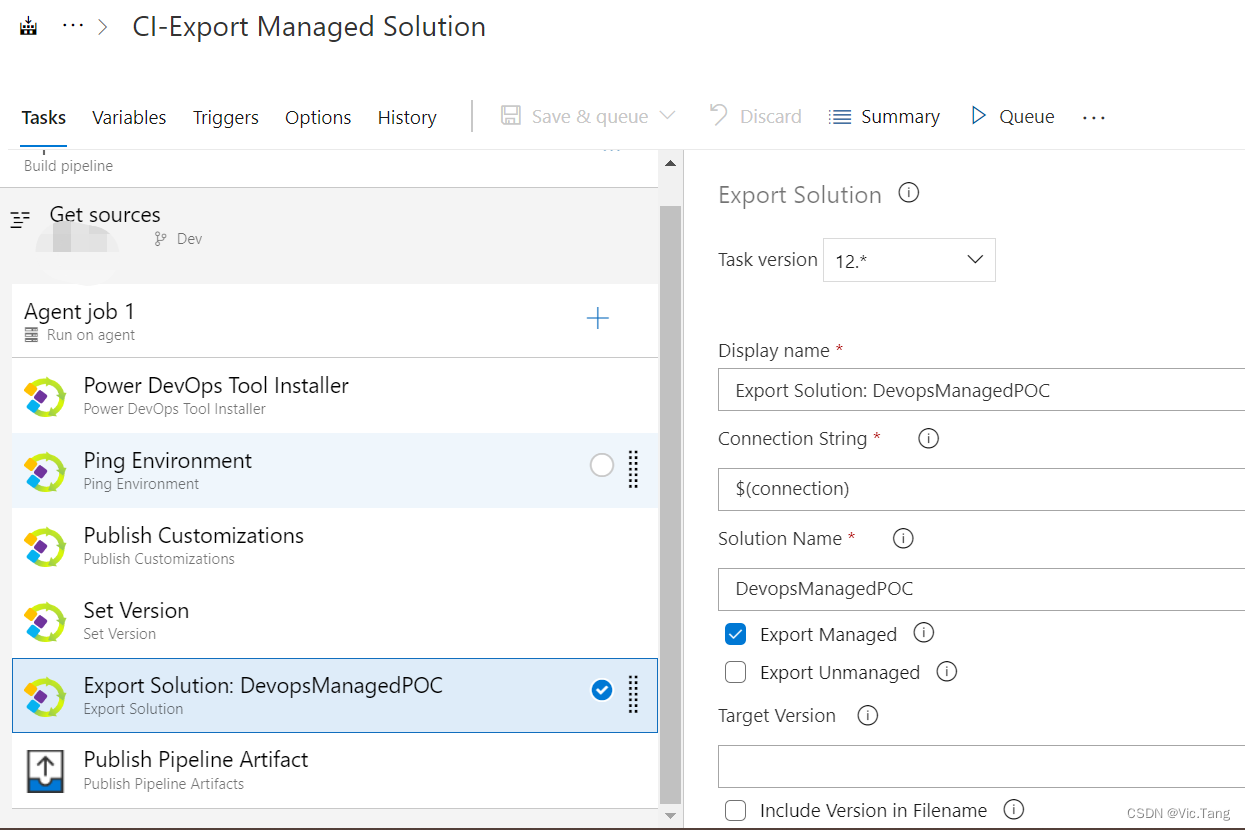This screenshot has height=830, width=1245.
Task: View the pipeline Summary
Action: (x=897, y=116)
